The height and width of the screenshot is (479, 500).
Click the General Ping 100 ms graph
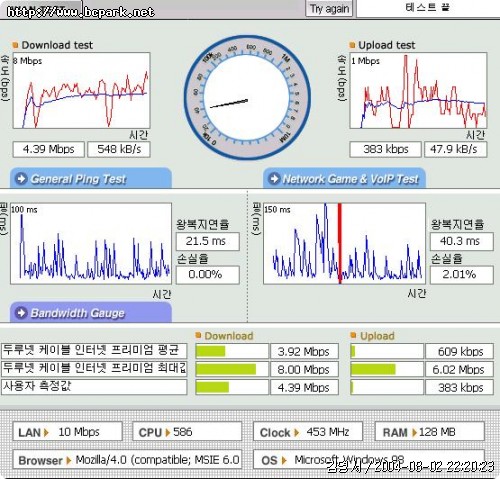[91, 243]
